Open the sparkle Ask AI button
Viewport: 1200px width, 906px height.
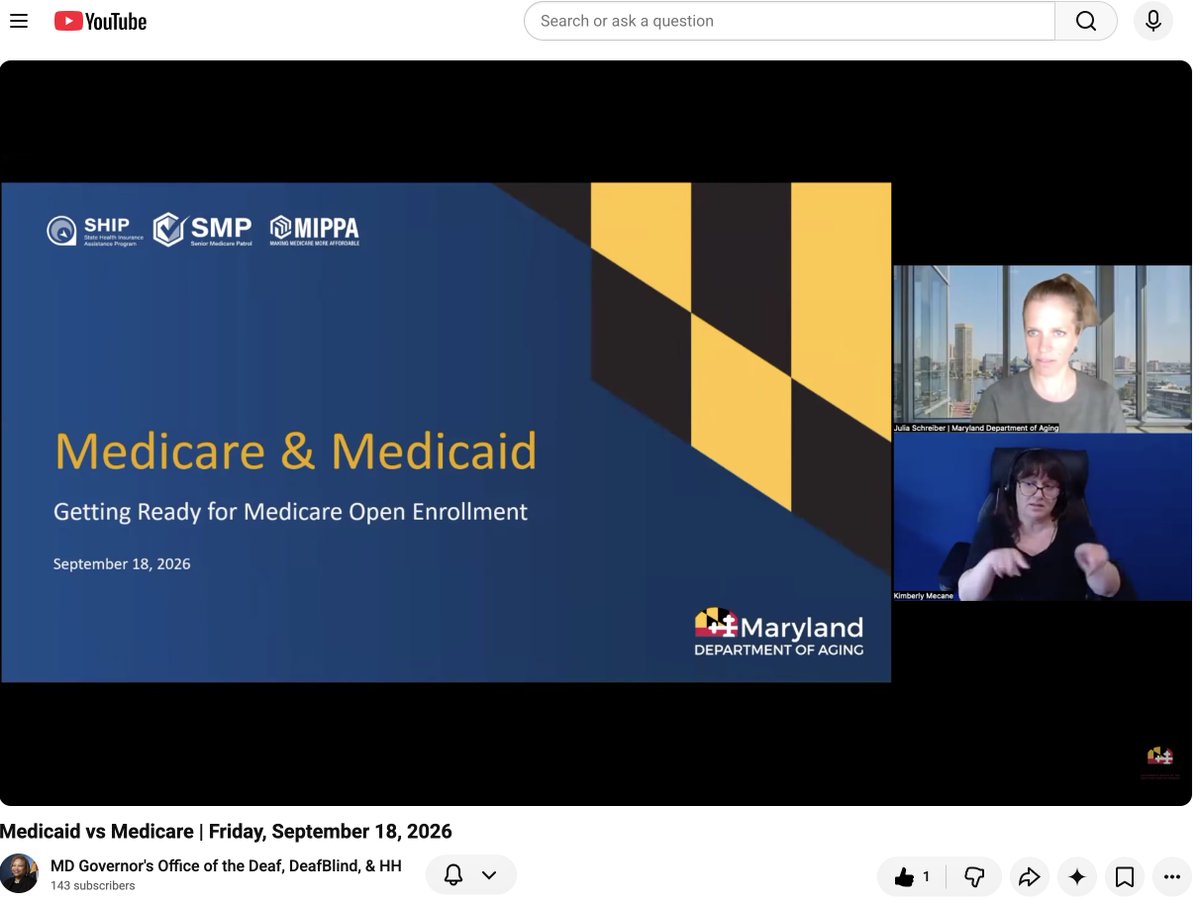click(x=1077, y=877)
